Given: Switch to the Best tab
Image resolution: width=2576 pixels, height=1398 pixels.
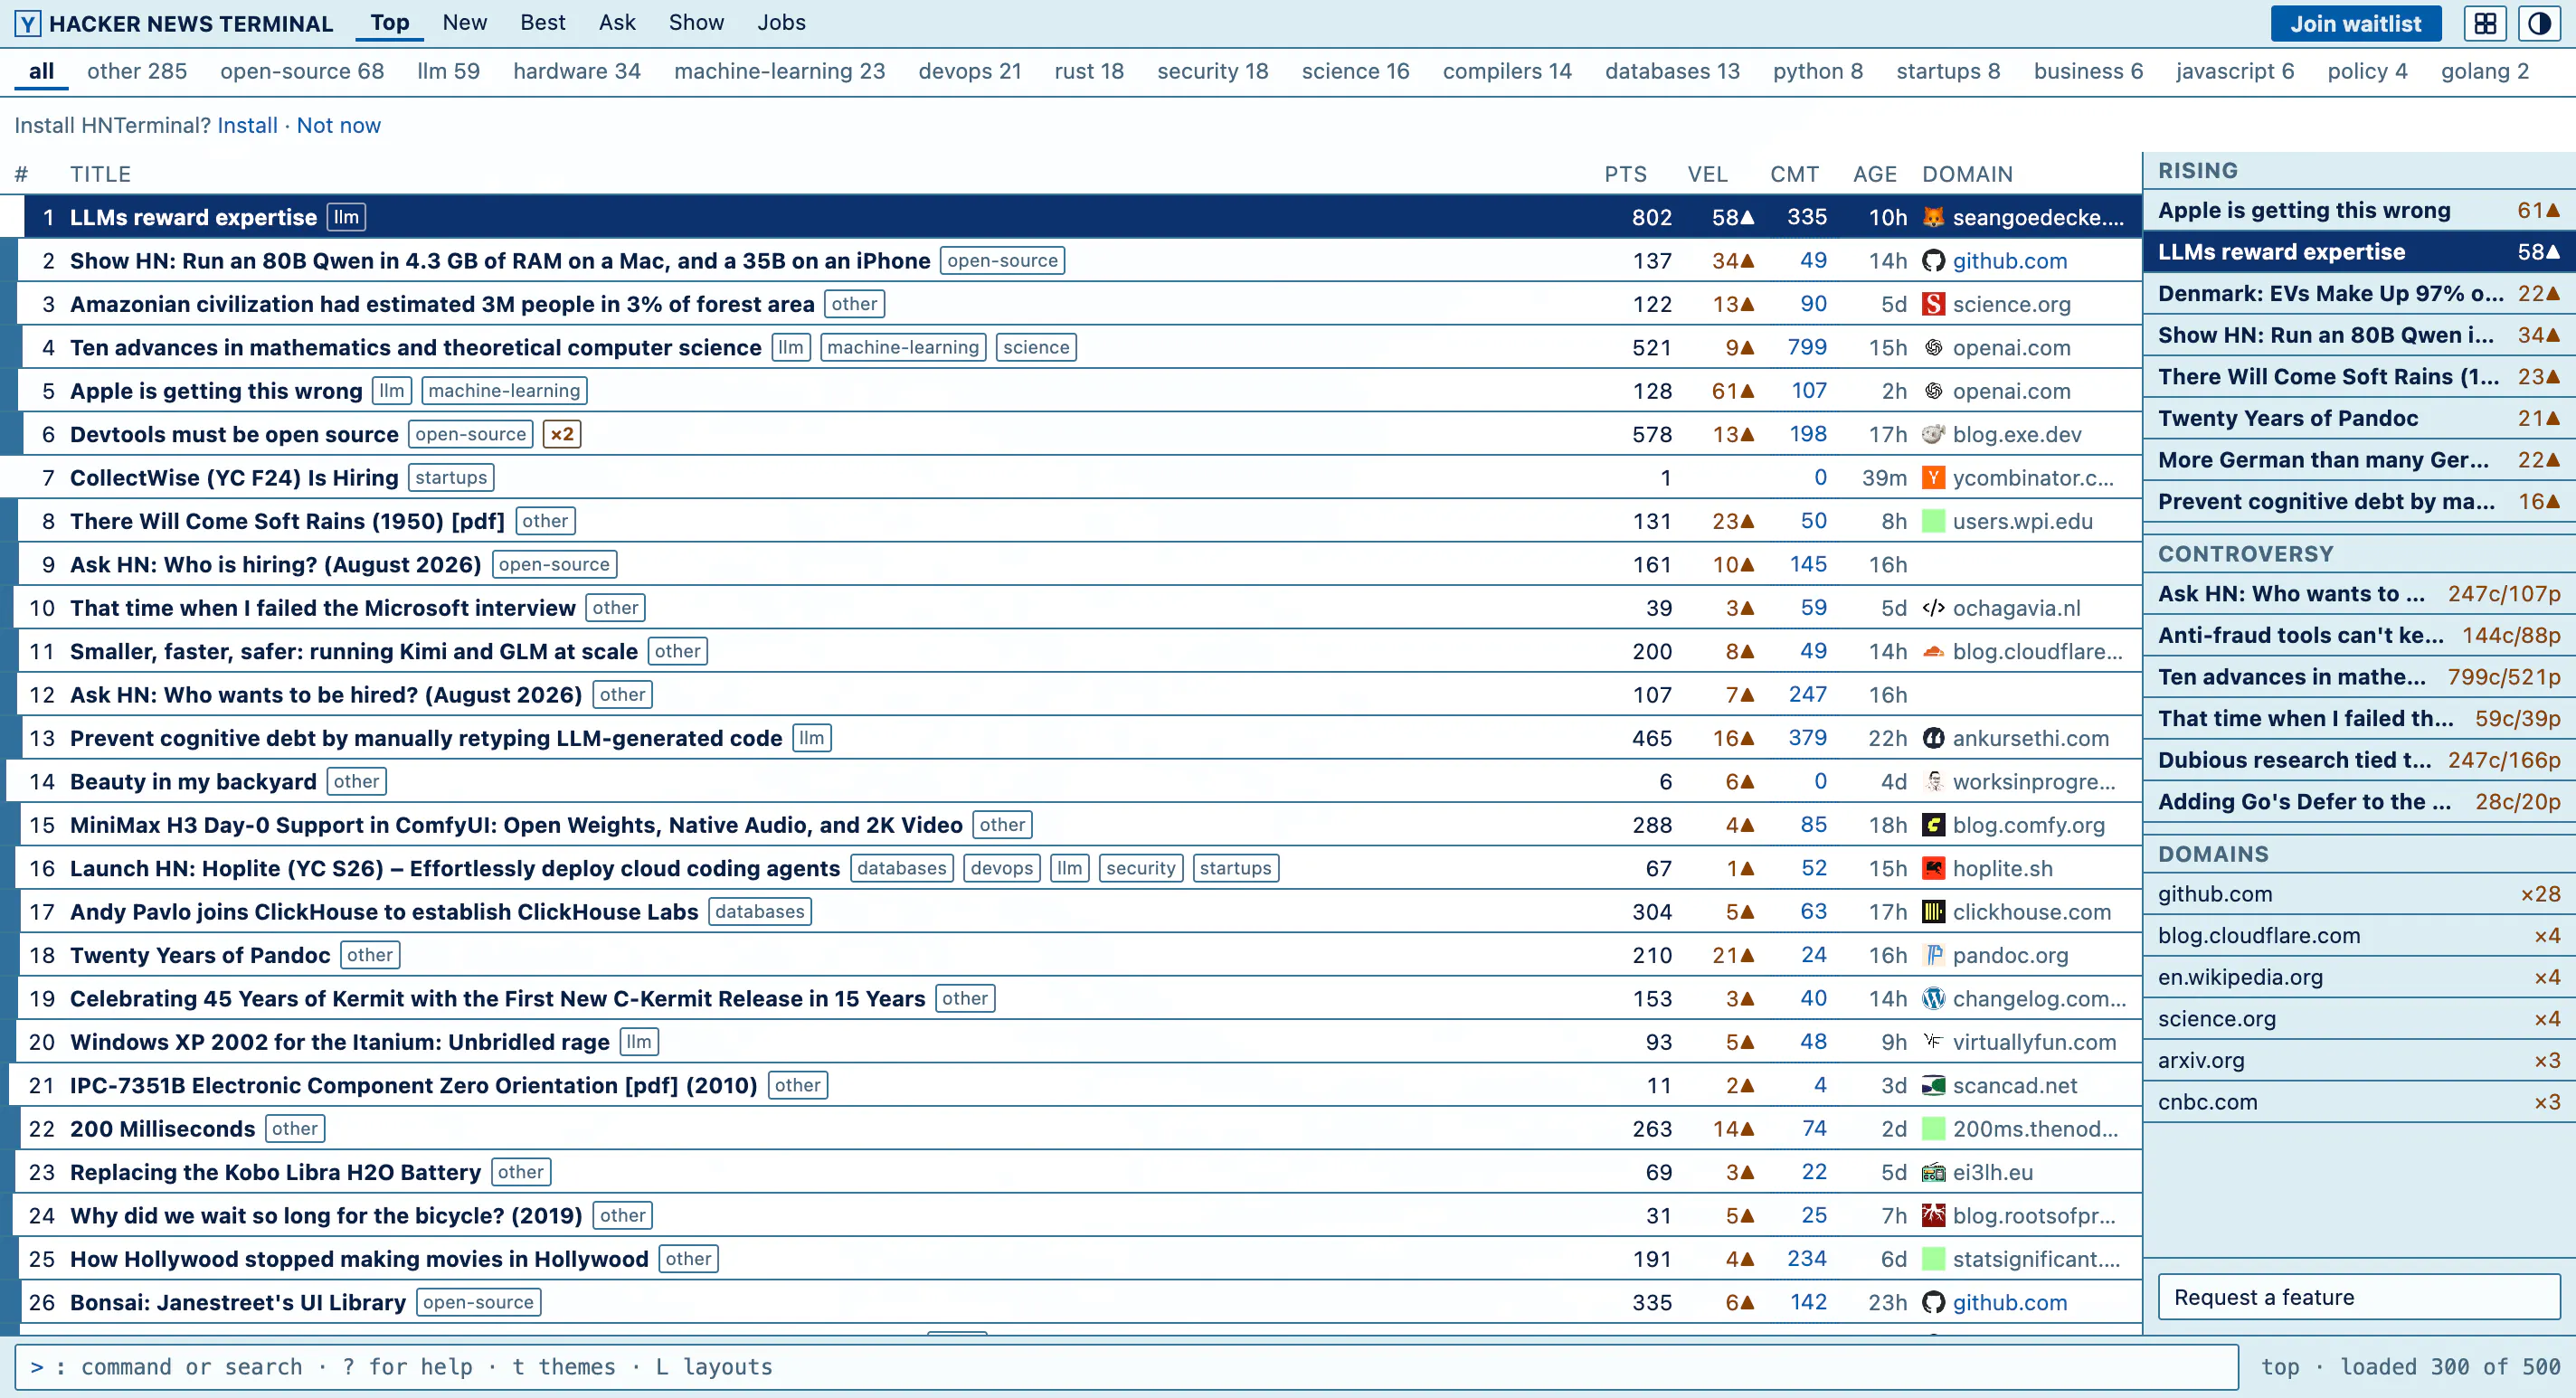Looking at the screenshot, I should click(x=543, y=22).
